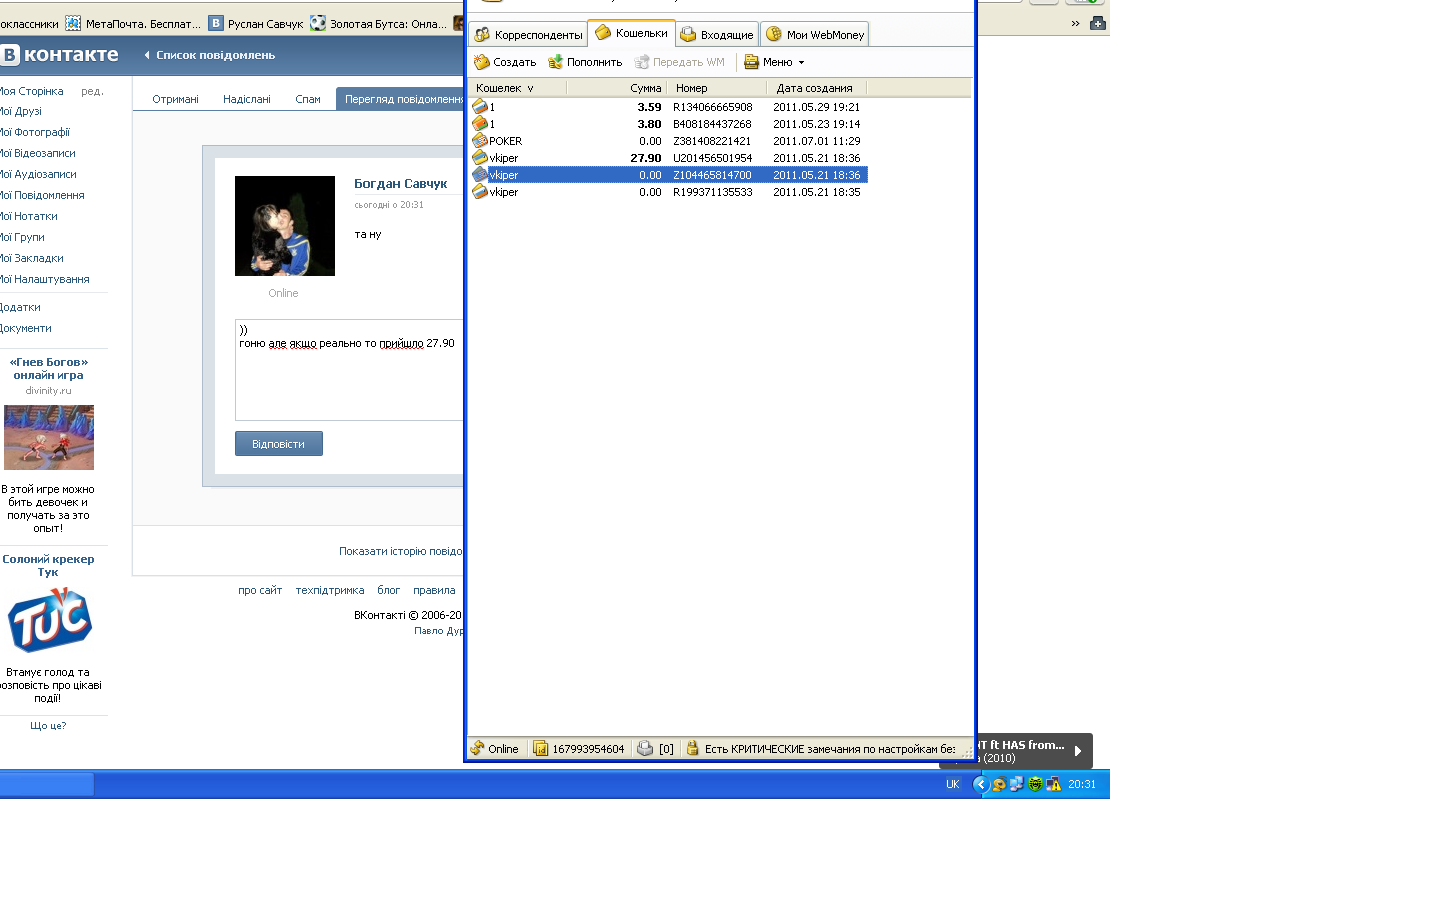Click the wallet icon for Z104465814700
The image size is (1440, 900).
coord(480,175)
